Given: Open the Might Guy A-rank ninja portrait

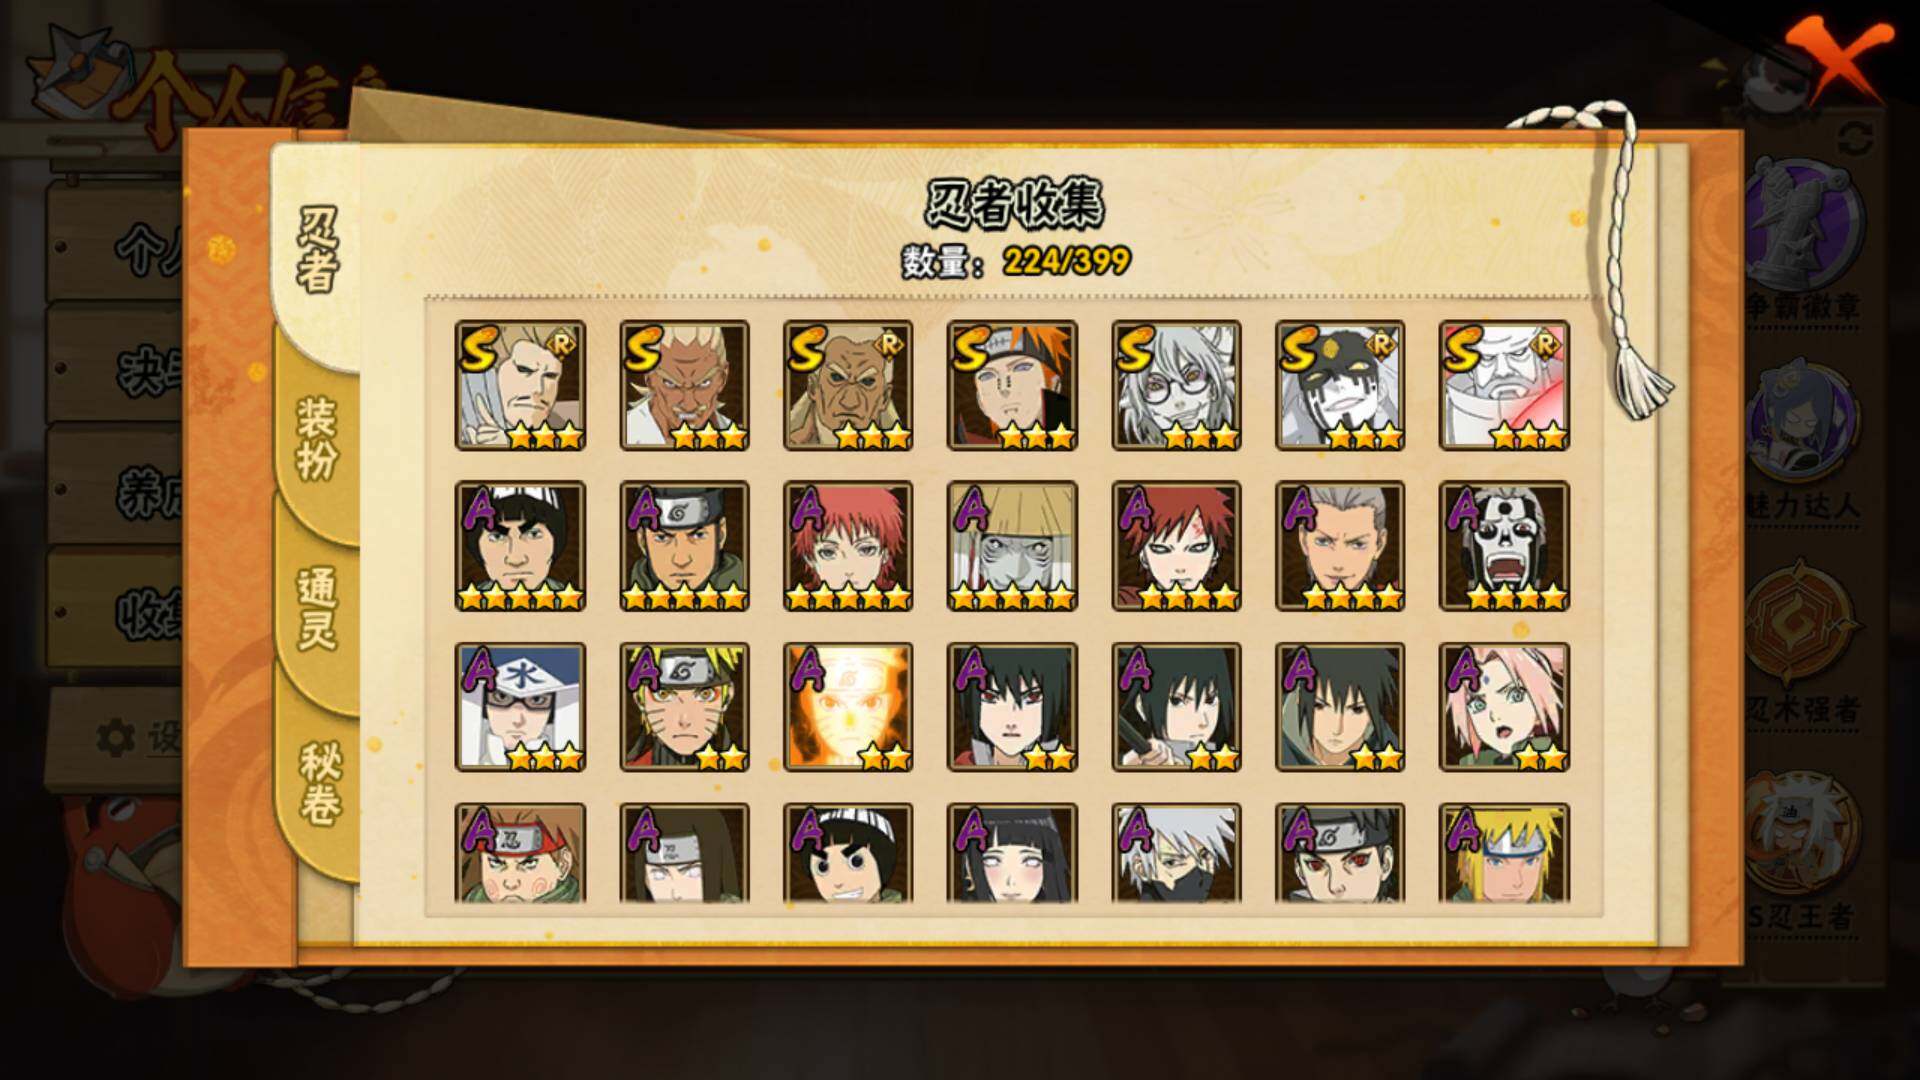Looking at the screenshot, I should [x=520, y=546].
